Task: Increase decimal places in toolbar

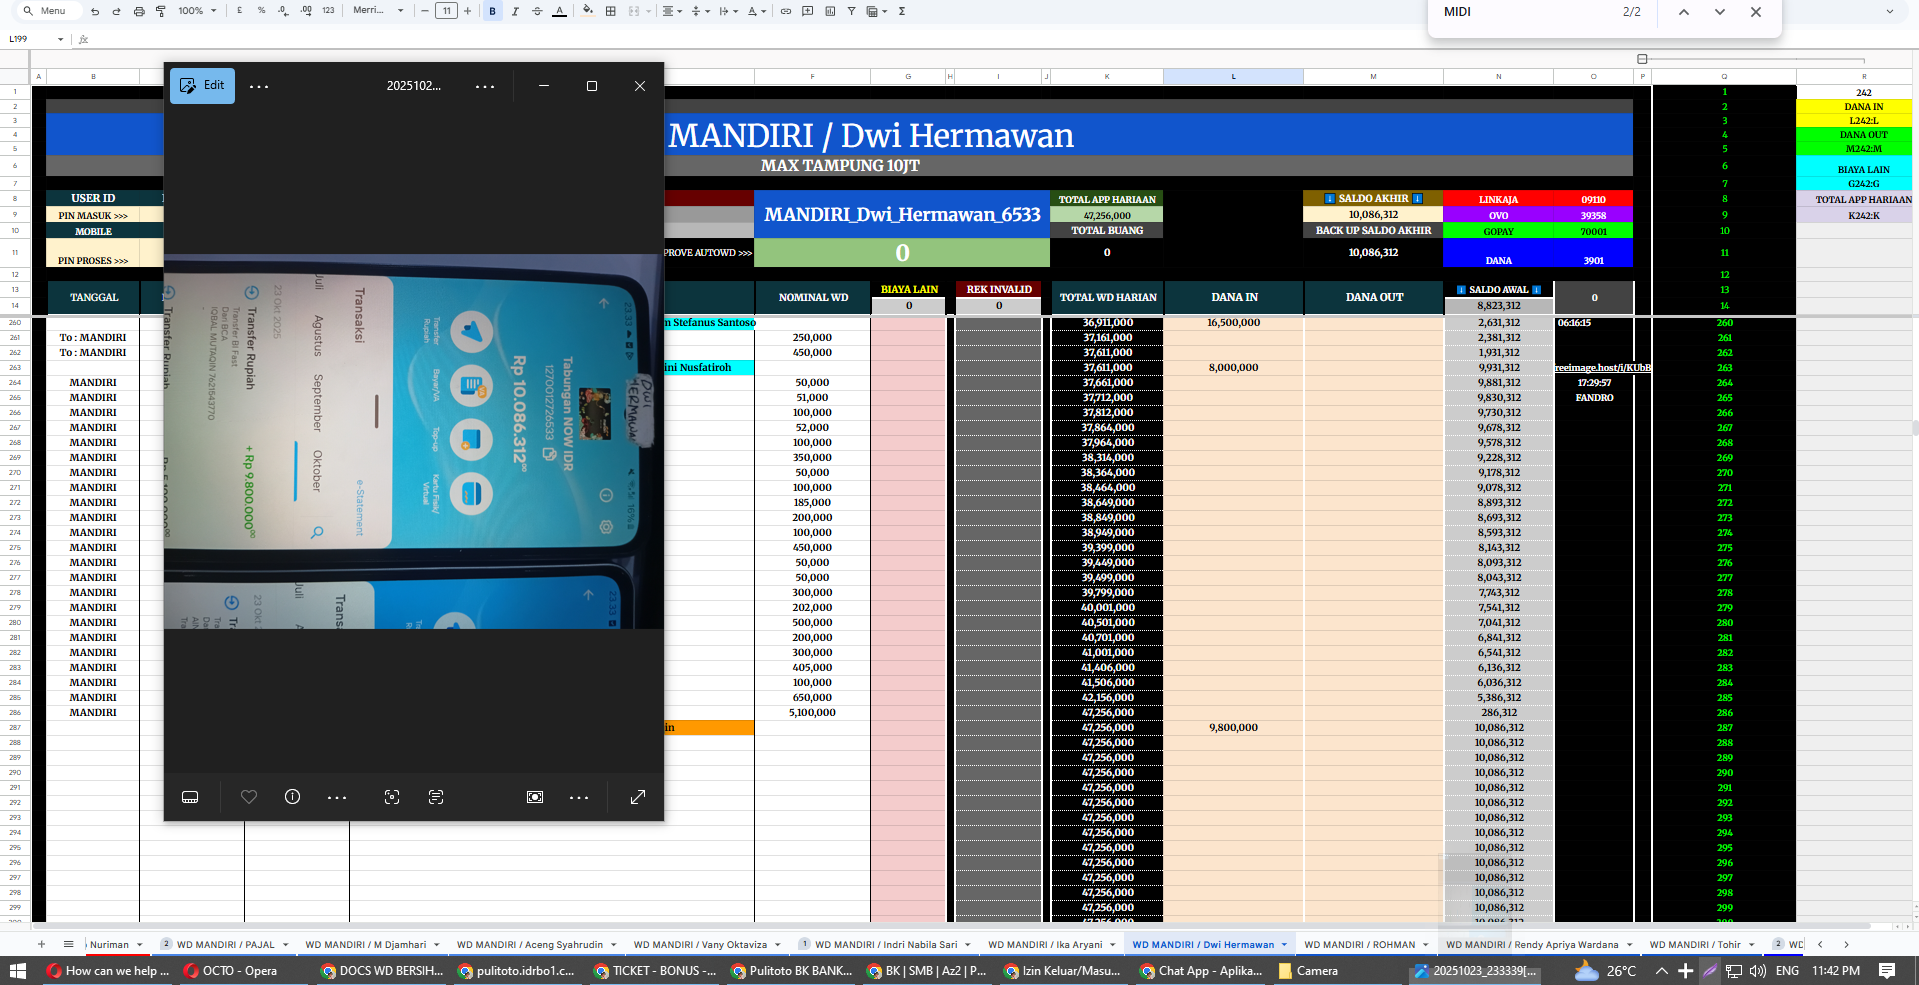Action: point(305,11)
